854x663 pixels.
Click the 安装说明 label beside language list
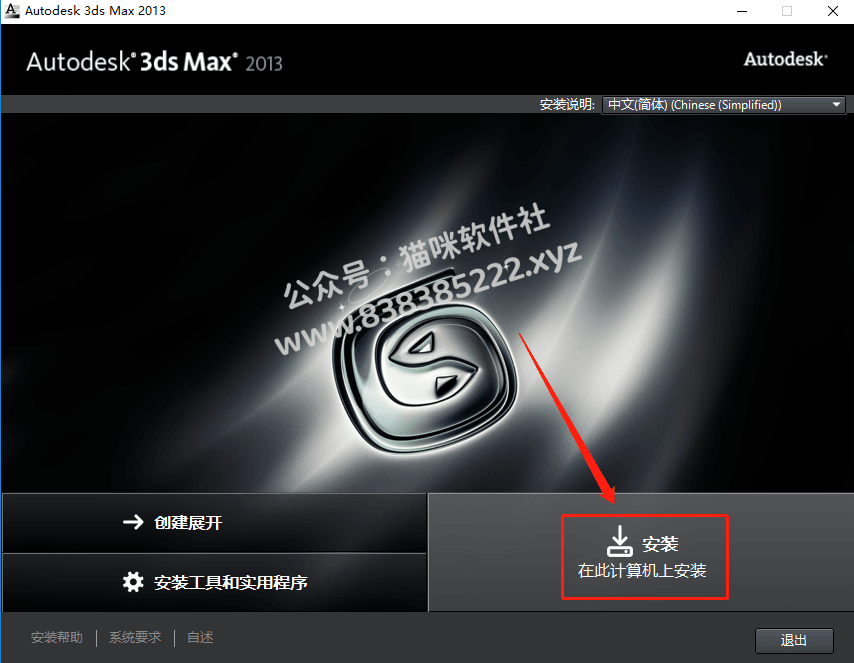pos(567,105)
